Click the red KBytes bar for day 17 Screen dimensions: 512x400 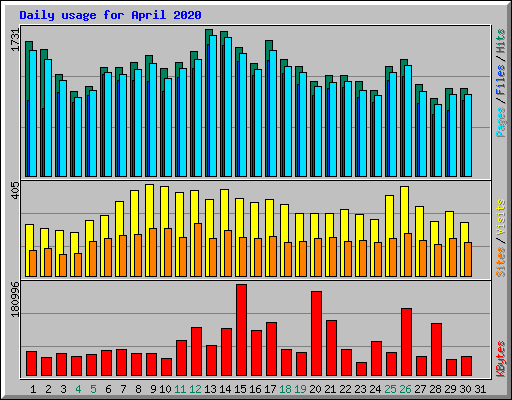point(272,349)
